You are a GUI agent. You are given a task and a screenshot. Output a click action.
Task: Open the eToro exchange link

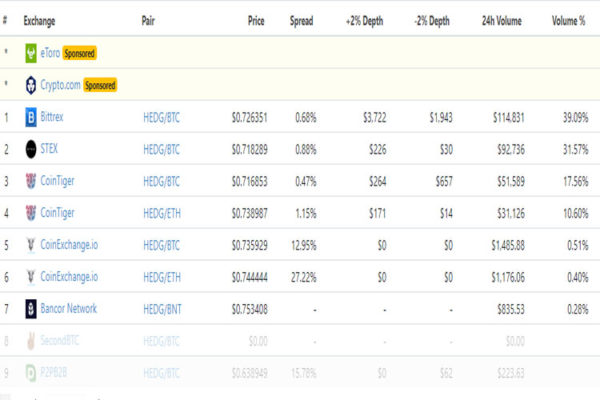coord(50,53)
